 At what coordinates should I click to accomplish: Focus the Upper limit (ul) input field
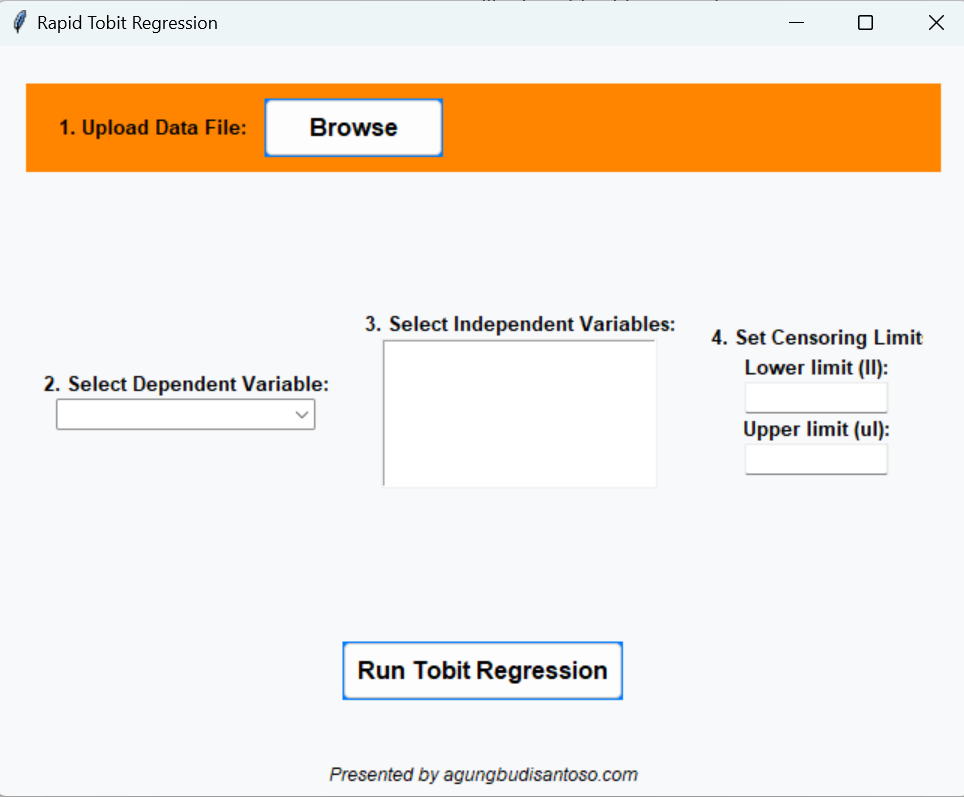[x=816, y=459]
